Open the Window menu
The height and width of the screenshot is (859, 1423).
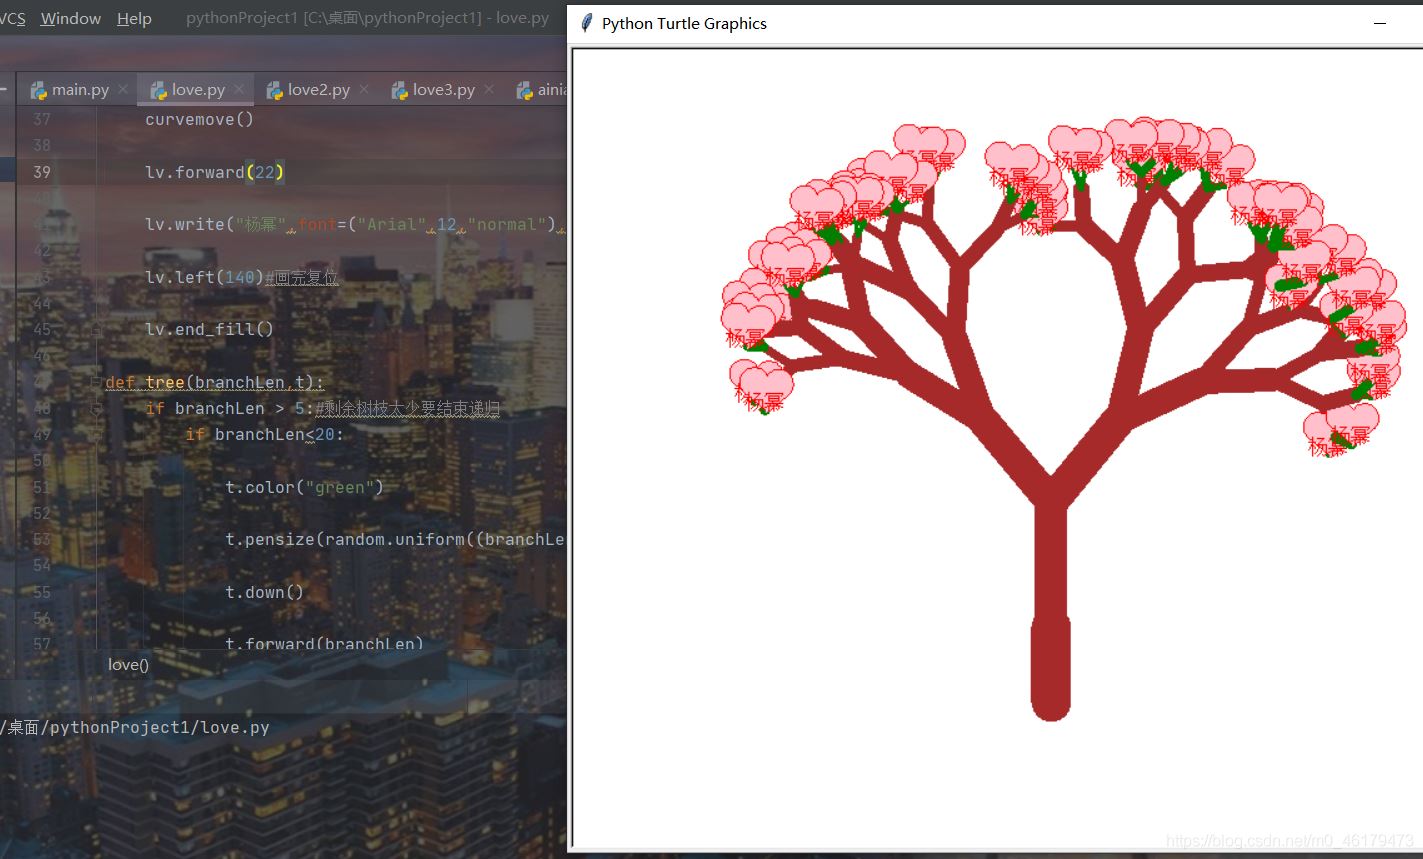70,18
